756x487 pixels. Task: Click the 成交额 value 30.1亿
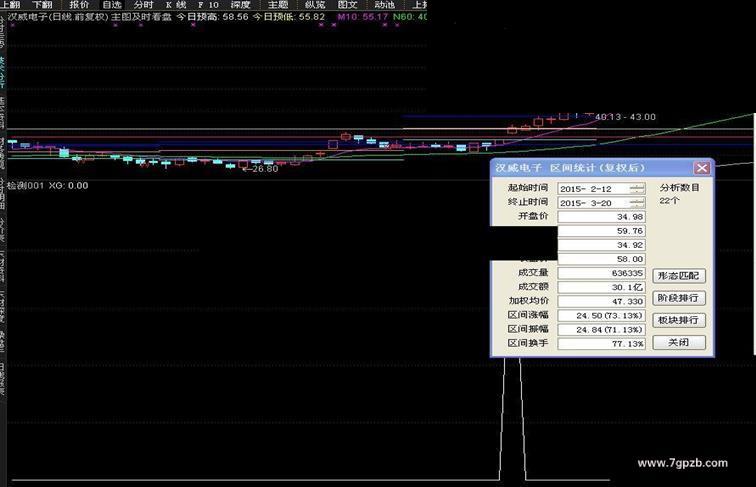(x=601, y=287)
